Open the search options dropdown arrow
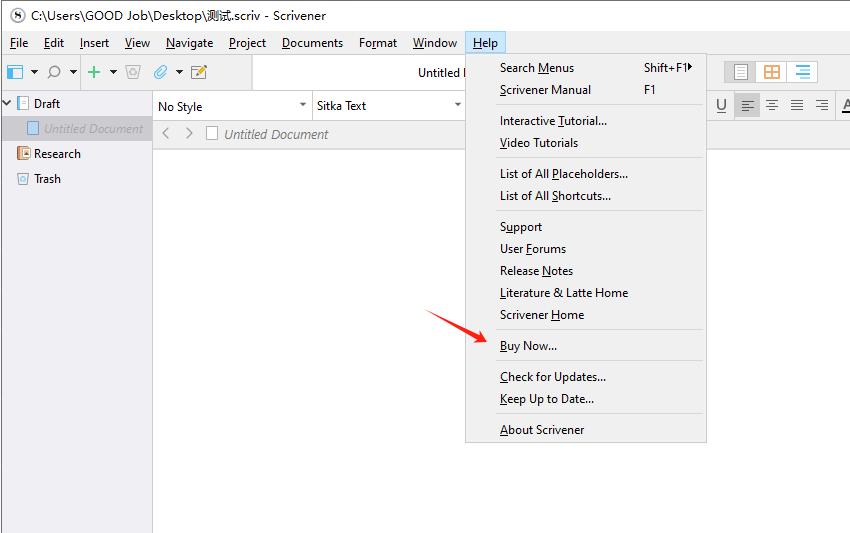The image size is (850, 533). coord(73,72)
